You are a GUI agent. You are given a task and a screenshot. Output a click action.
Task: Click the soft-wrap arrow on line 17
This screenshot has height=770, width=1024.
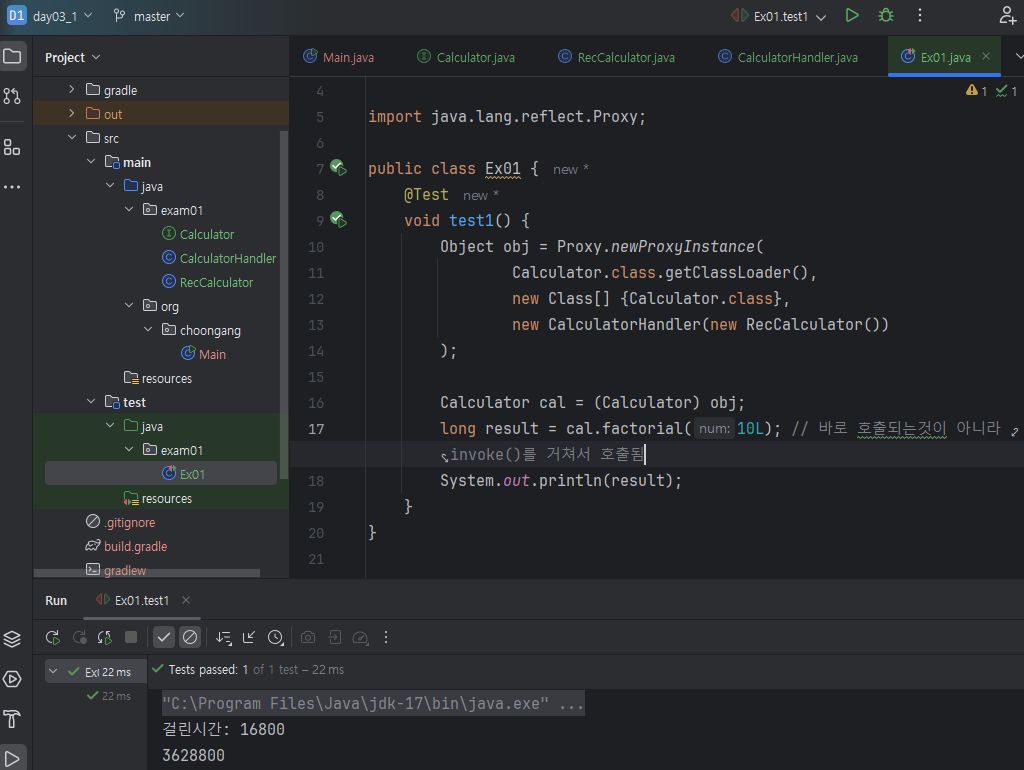point(1014,430)
